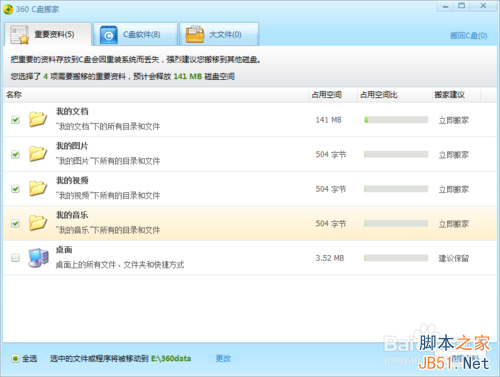Image resolution: width=500 pixels, height=377 pixels.
Task: Uncheck the 我的视频 checkbox
Action: (15, 189)
